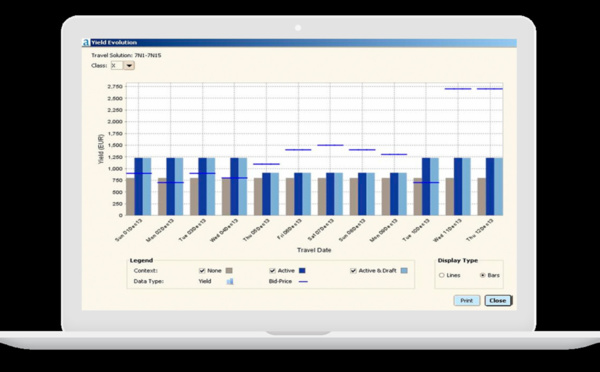This screenshot has width=600, height=372.
Task: Toggle the Active context checkbox
Action: [272, 271]
